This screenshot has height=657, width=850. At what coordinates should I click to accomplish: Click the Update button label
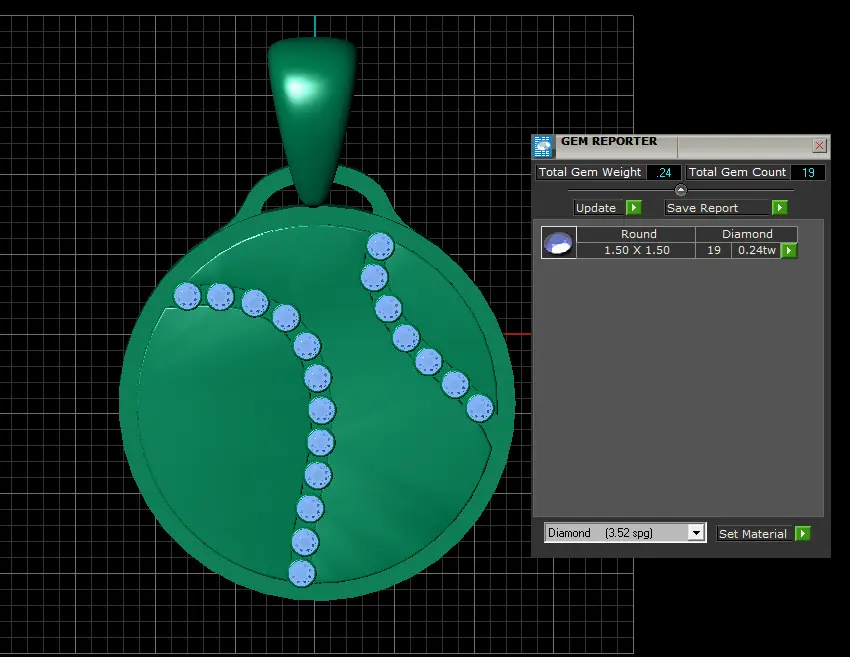pyautogui.click(x=596, y=208)
